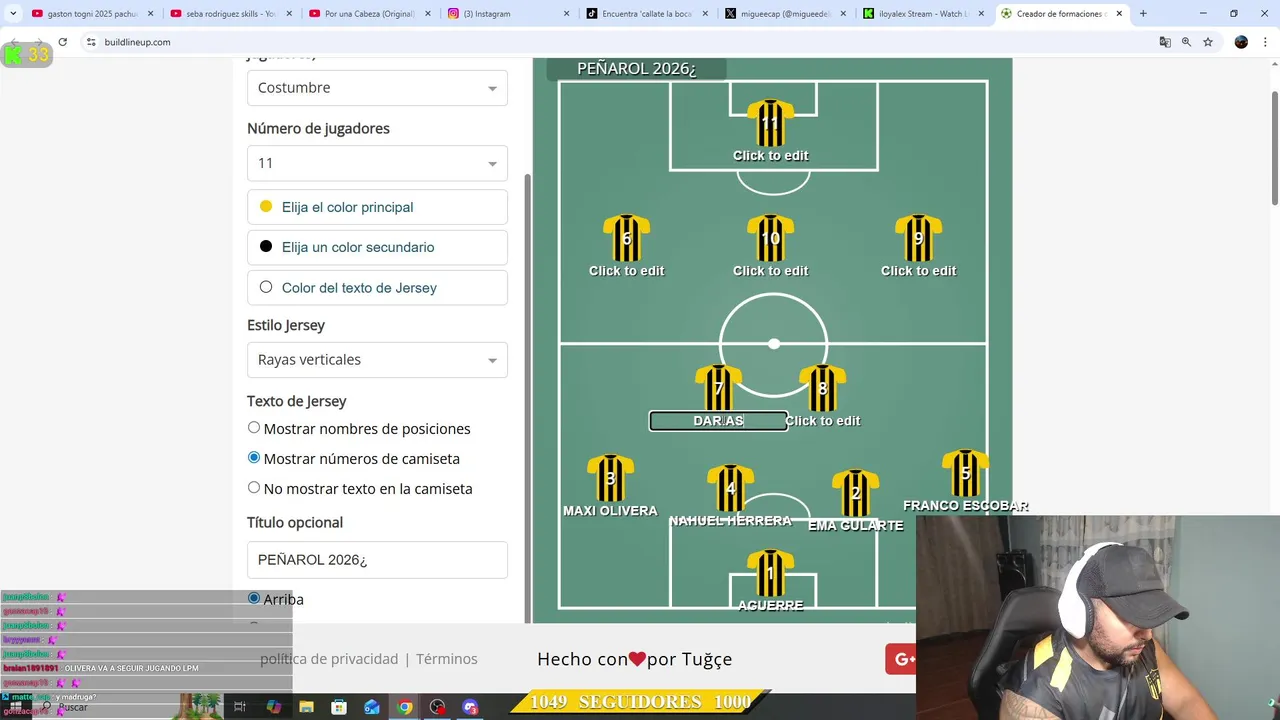
Task: Edit the FRANCO ESCOBAR name label
Action: [965, 506]
